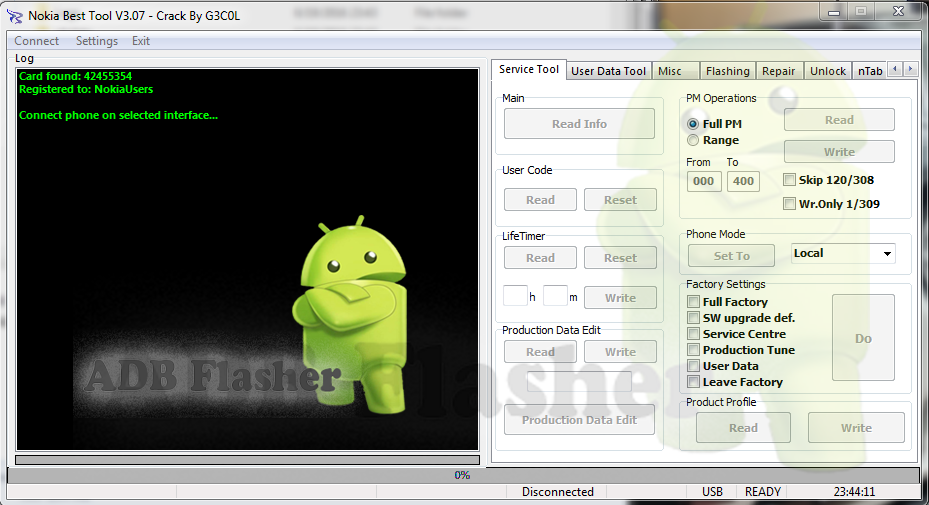Click the Nokia Best Tool title bar icon
The width and height of the screenshot is (929, 505).
point(14,16)
